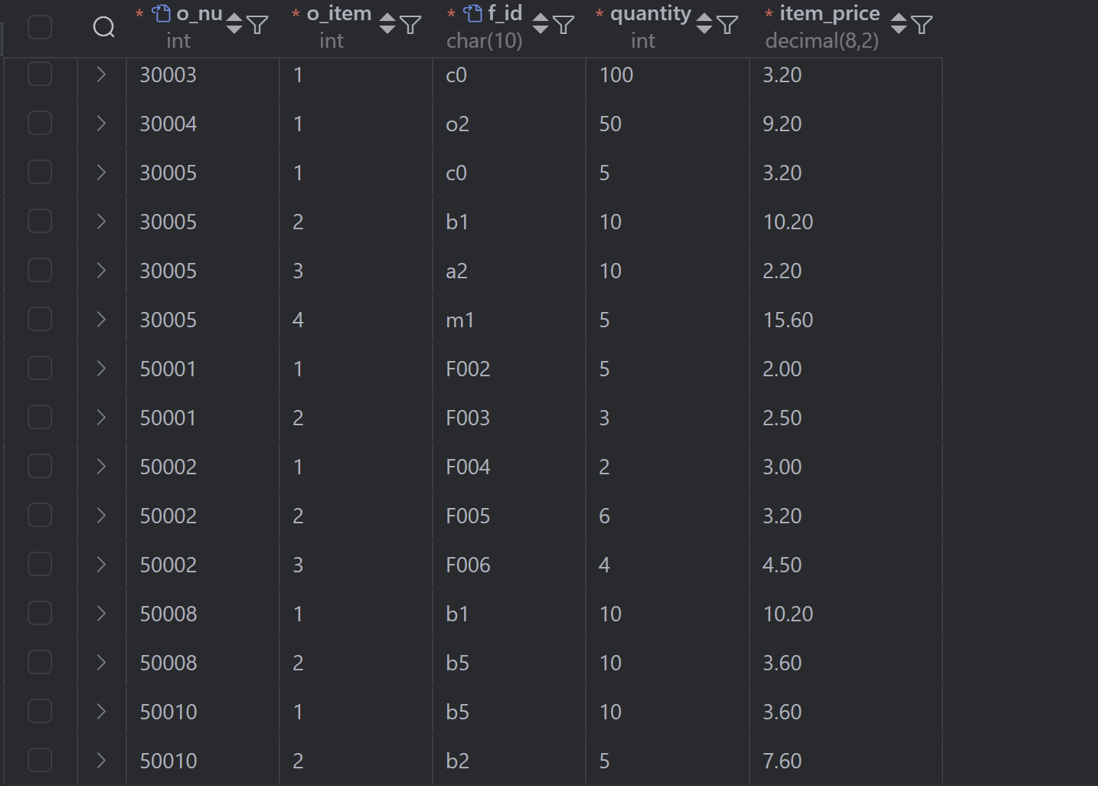Image resolution: width=1098 pixels, height=786 pixels.
Task: Check the 50010 row with f_id b2
Action: 40,761
